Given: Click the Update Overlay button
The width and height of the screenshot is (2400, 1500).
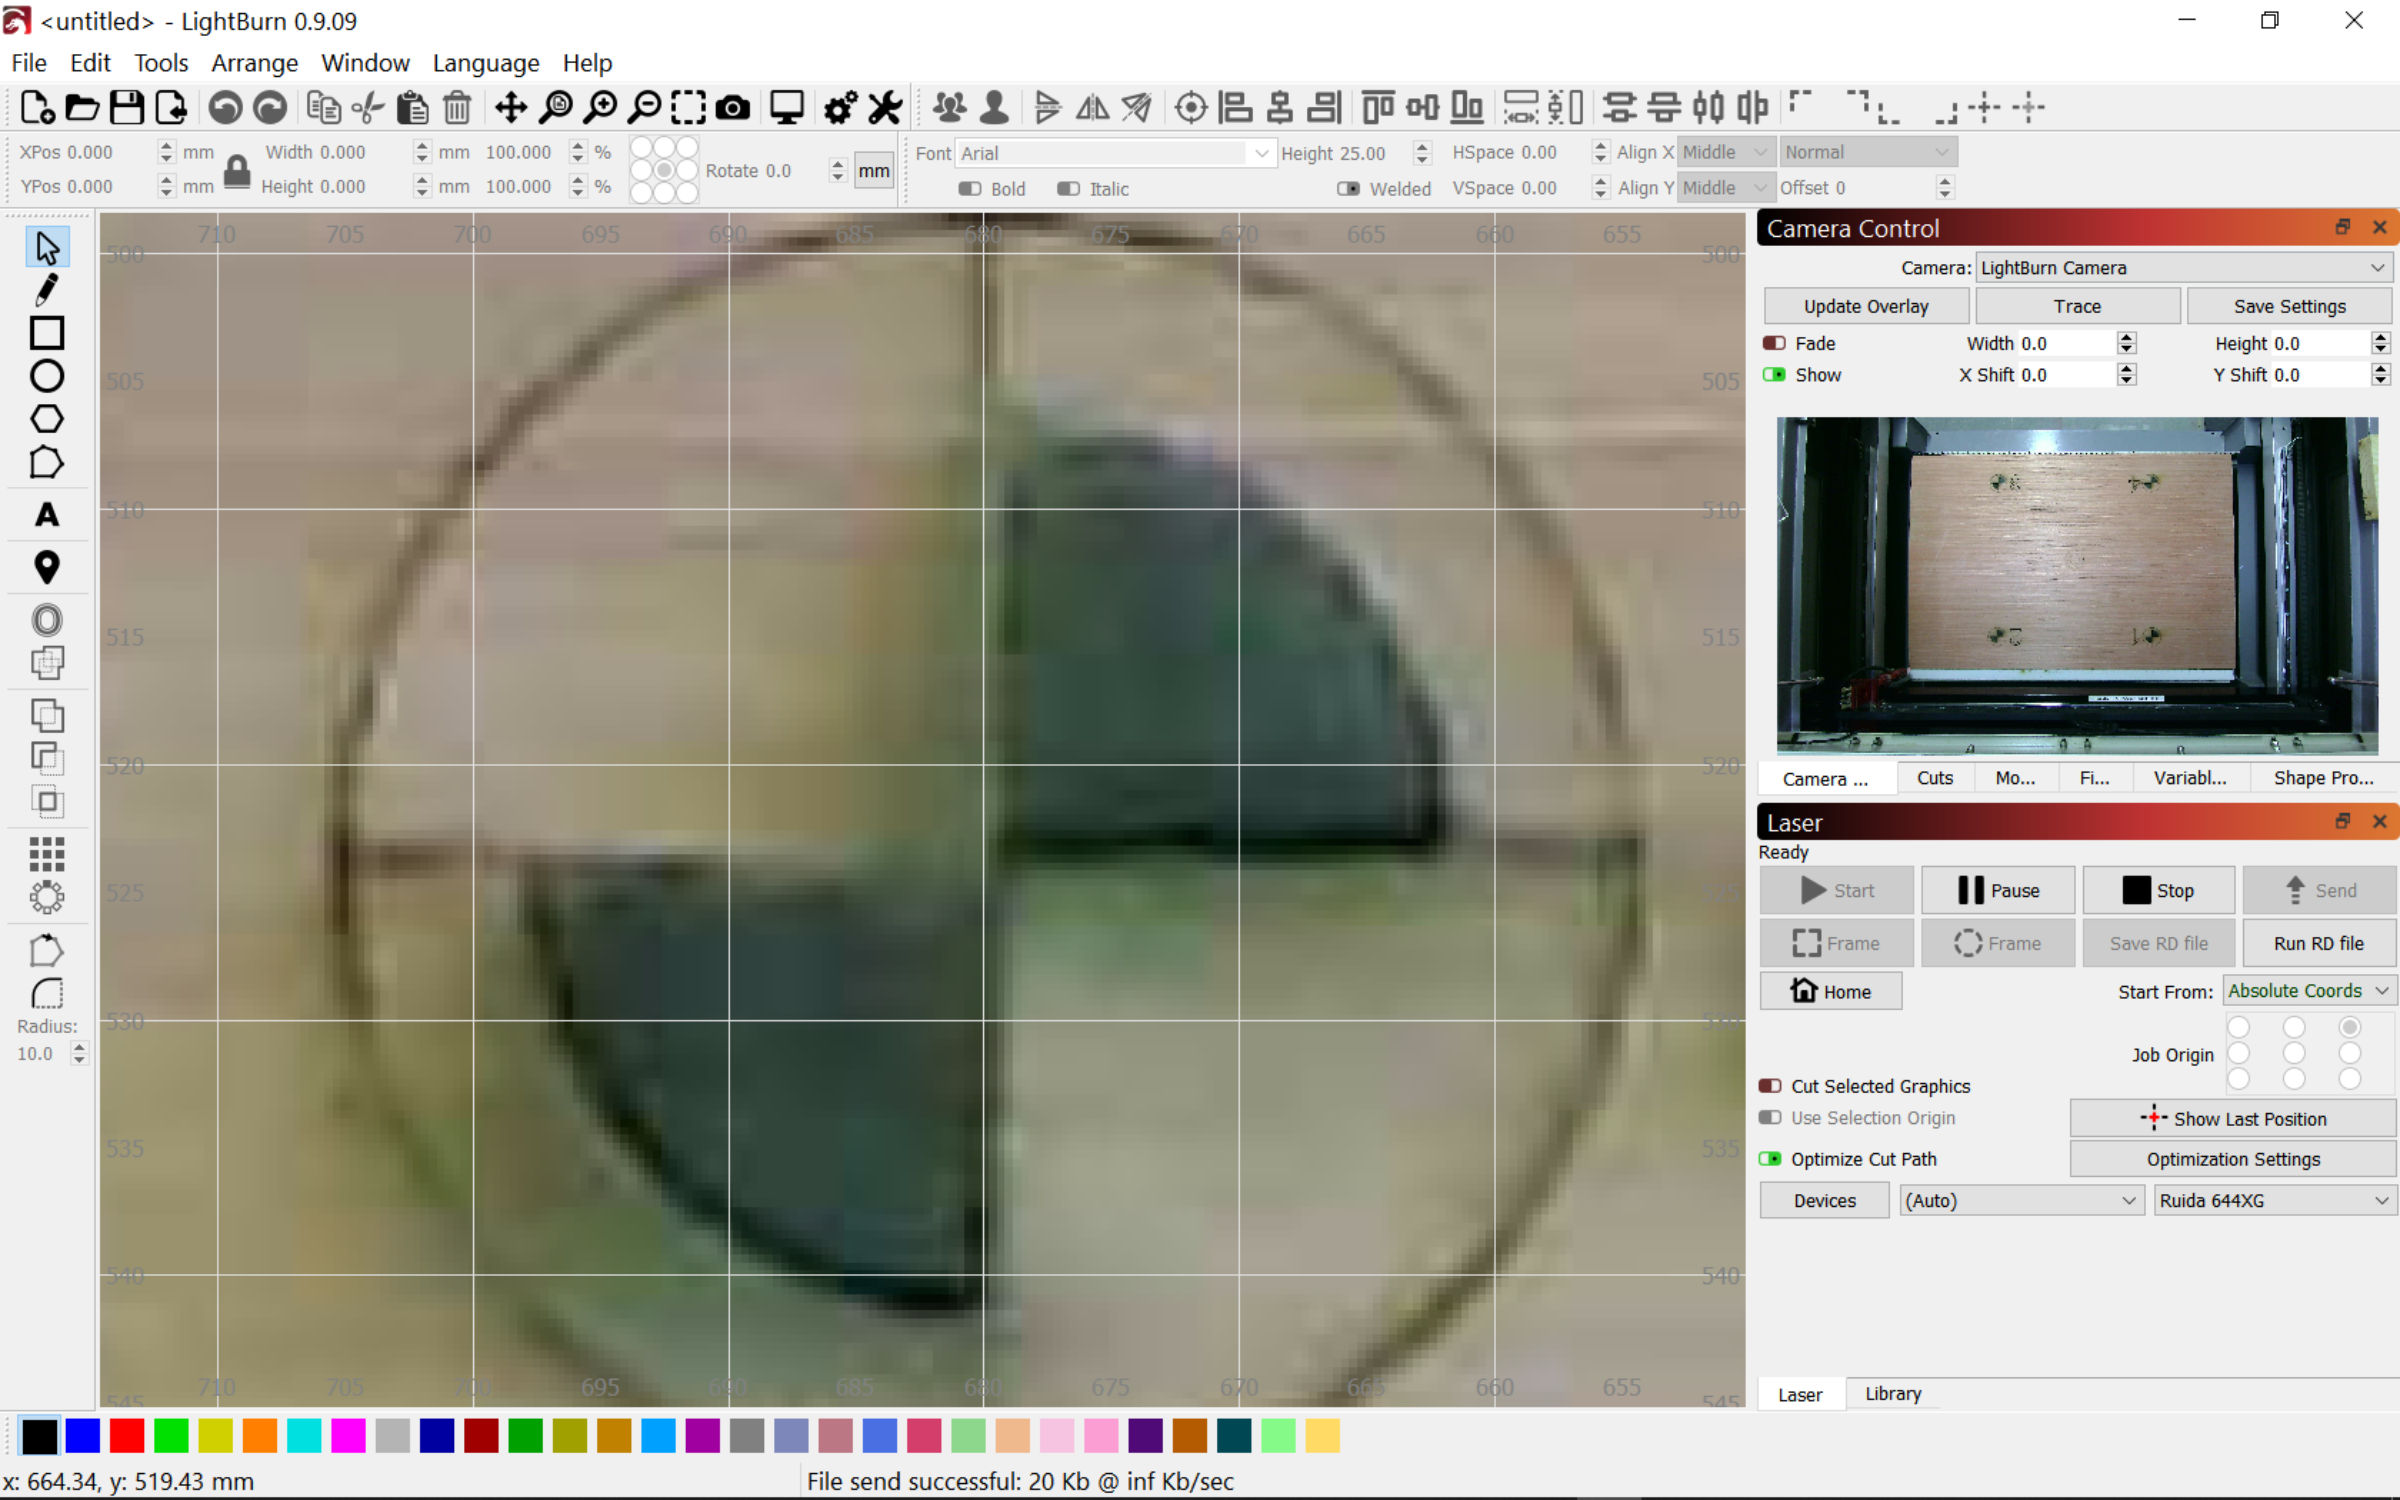Looking at the screenshot, I should (1866, 306).
